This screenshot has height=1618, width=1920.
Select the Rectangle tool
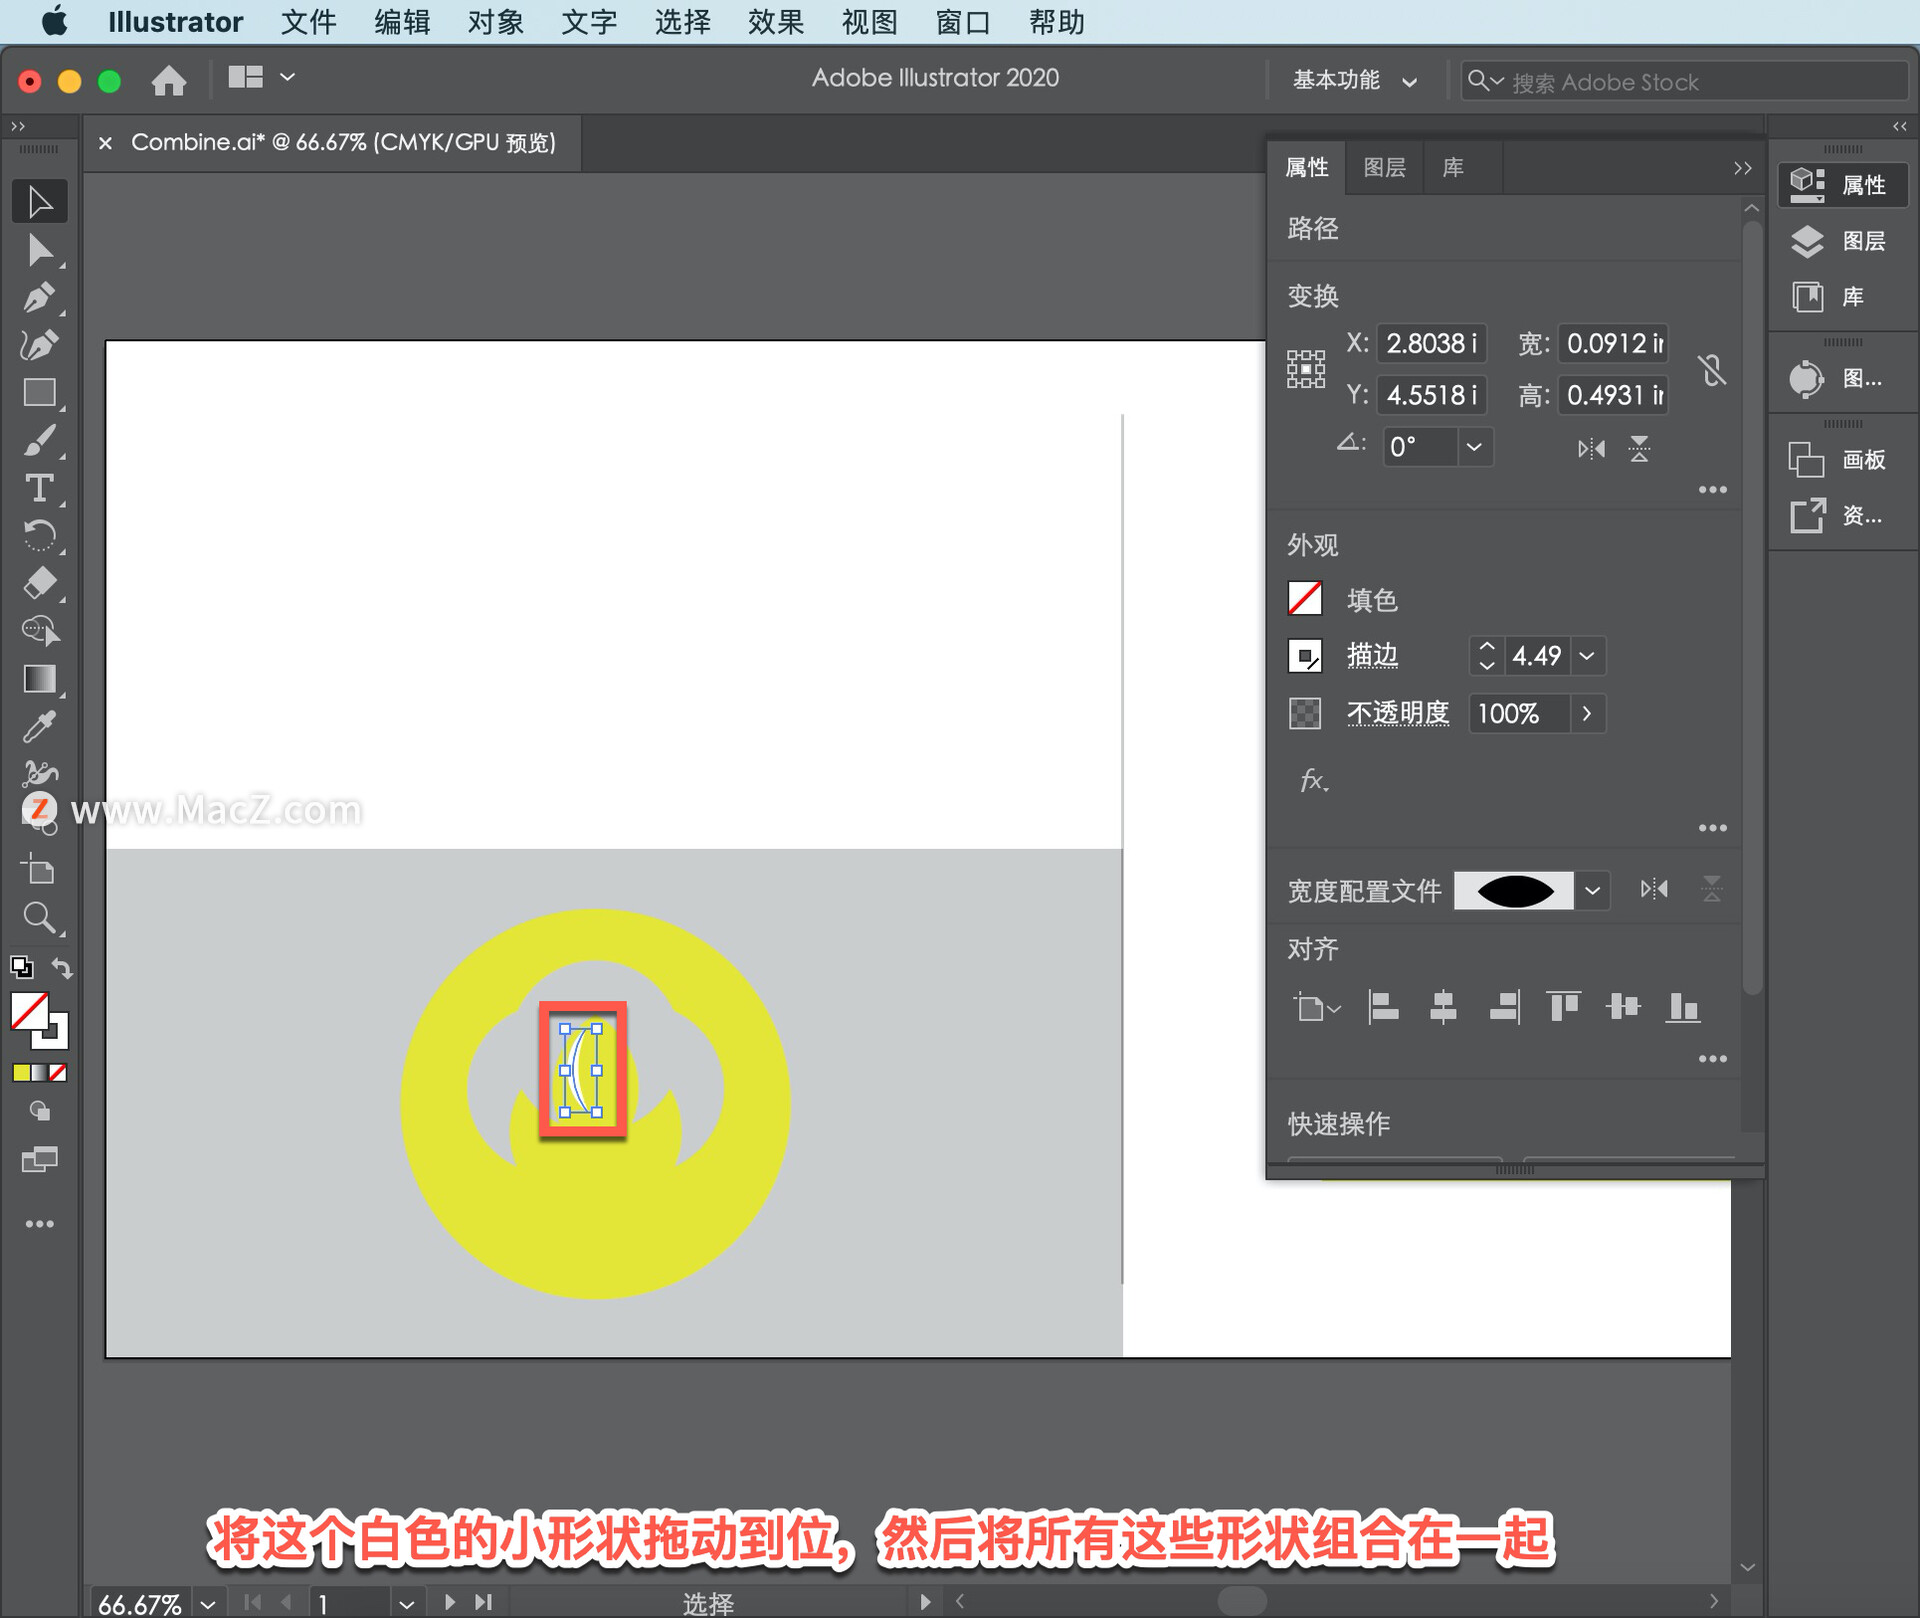click(x=39, y=392)
